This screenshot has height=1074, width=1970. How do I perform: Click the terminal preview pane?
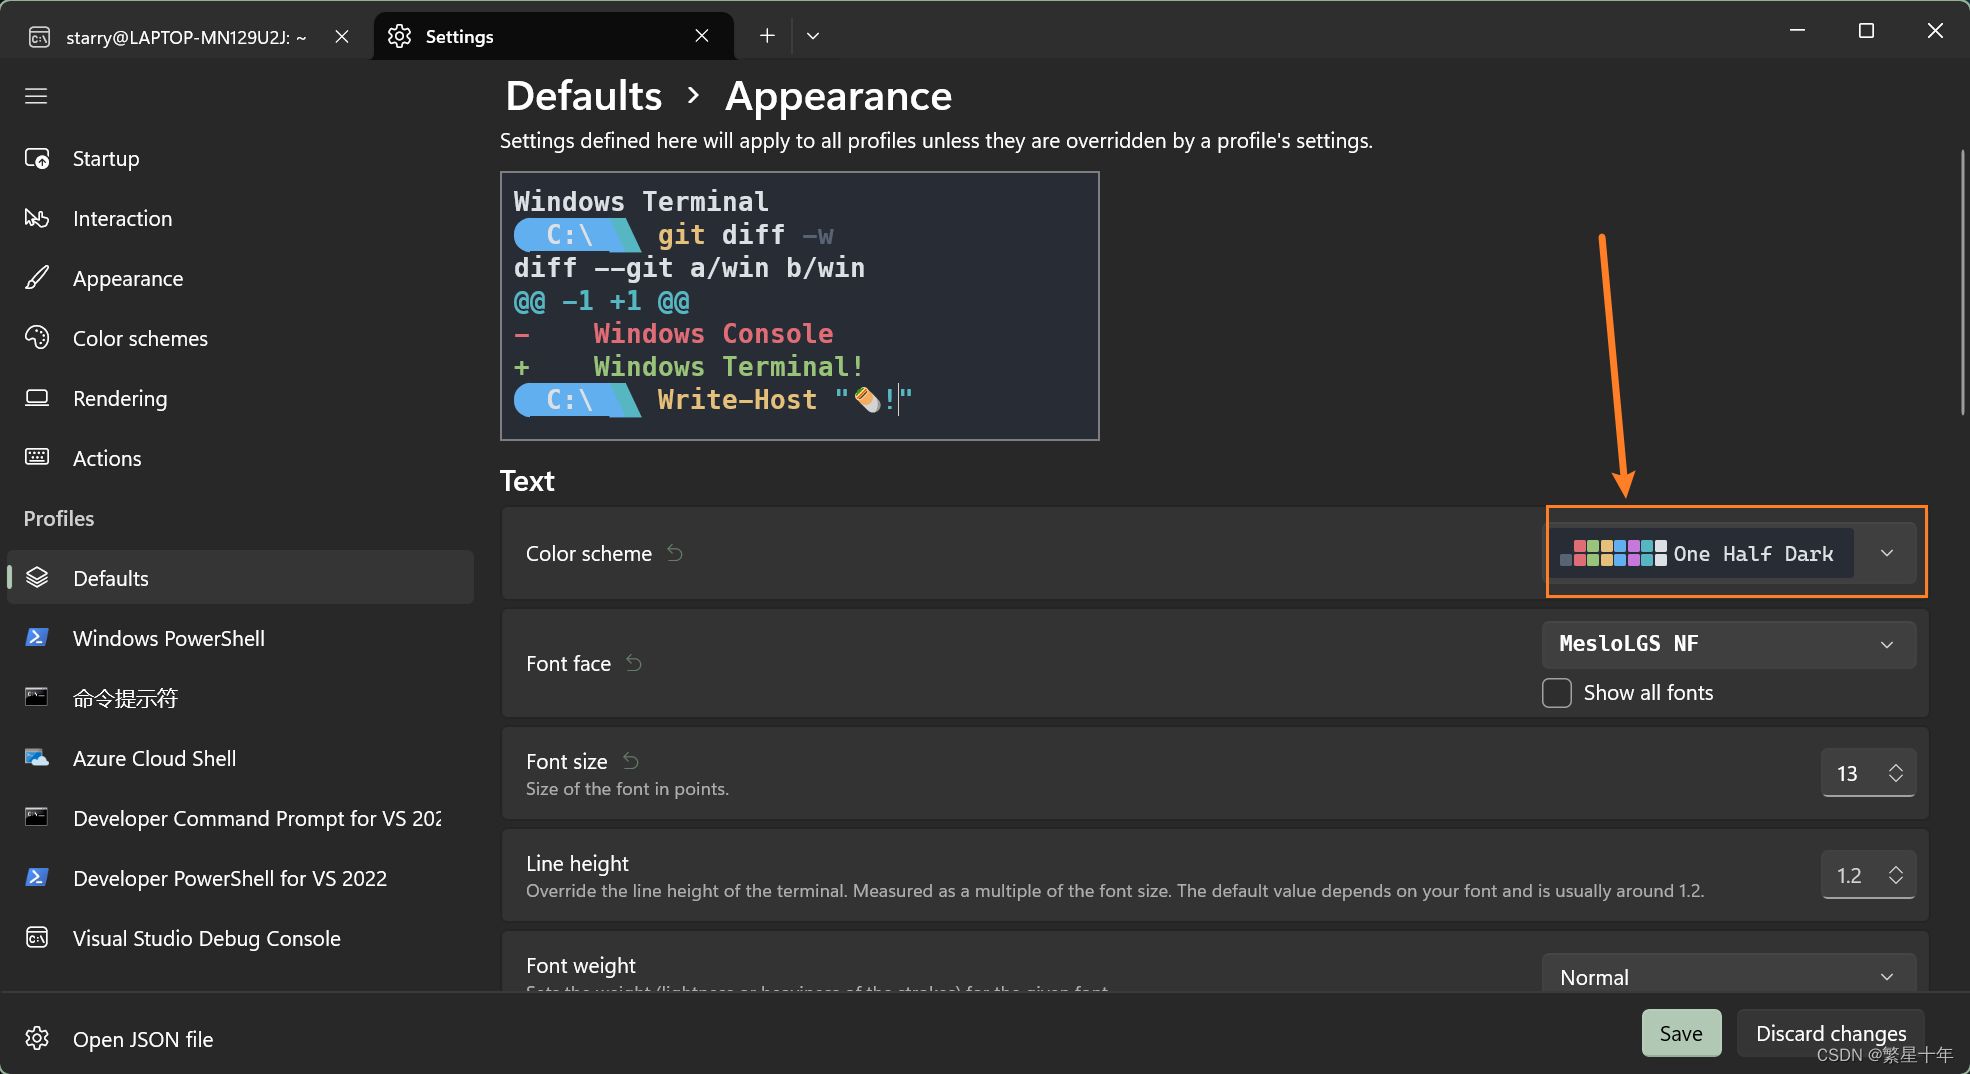[799, 306]
